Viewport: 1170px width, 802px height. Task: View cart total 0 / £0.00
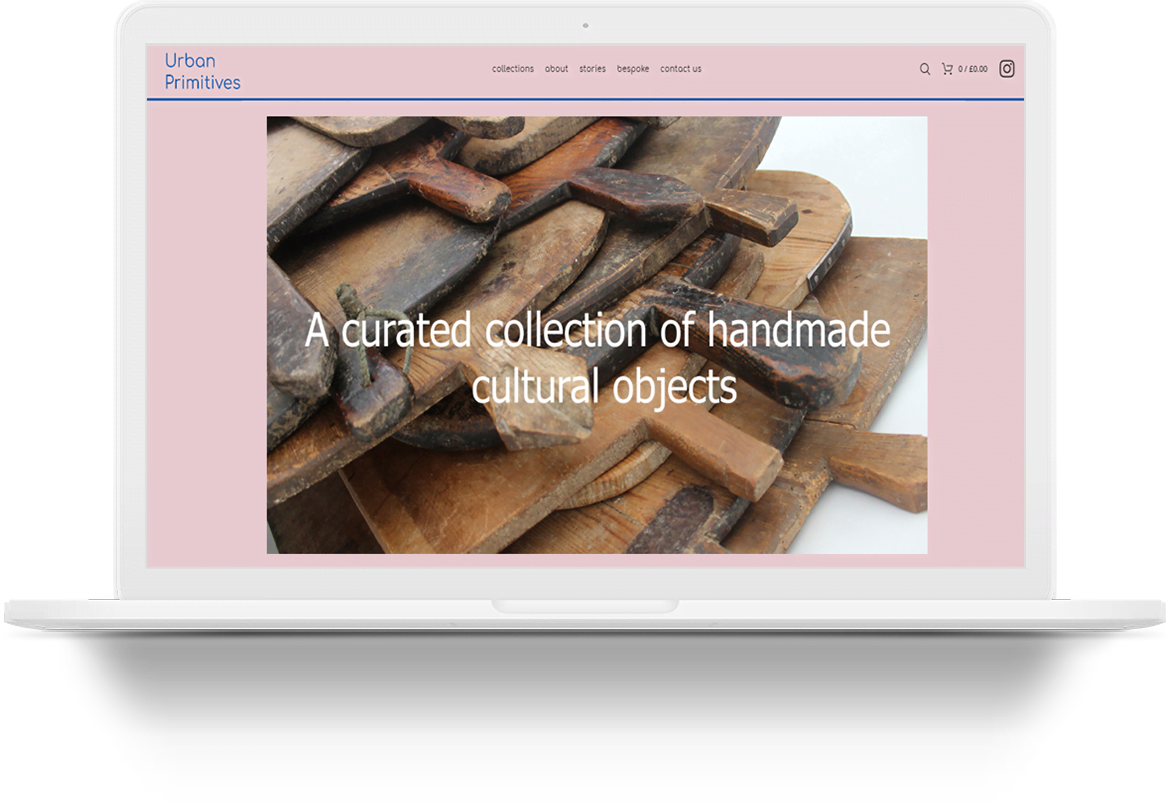[972, 69]
